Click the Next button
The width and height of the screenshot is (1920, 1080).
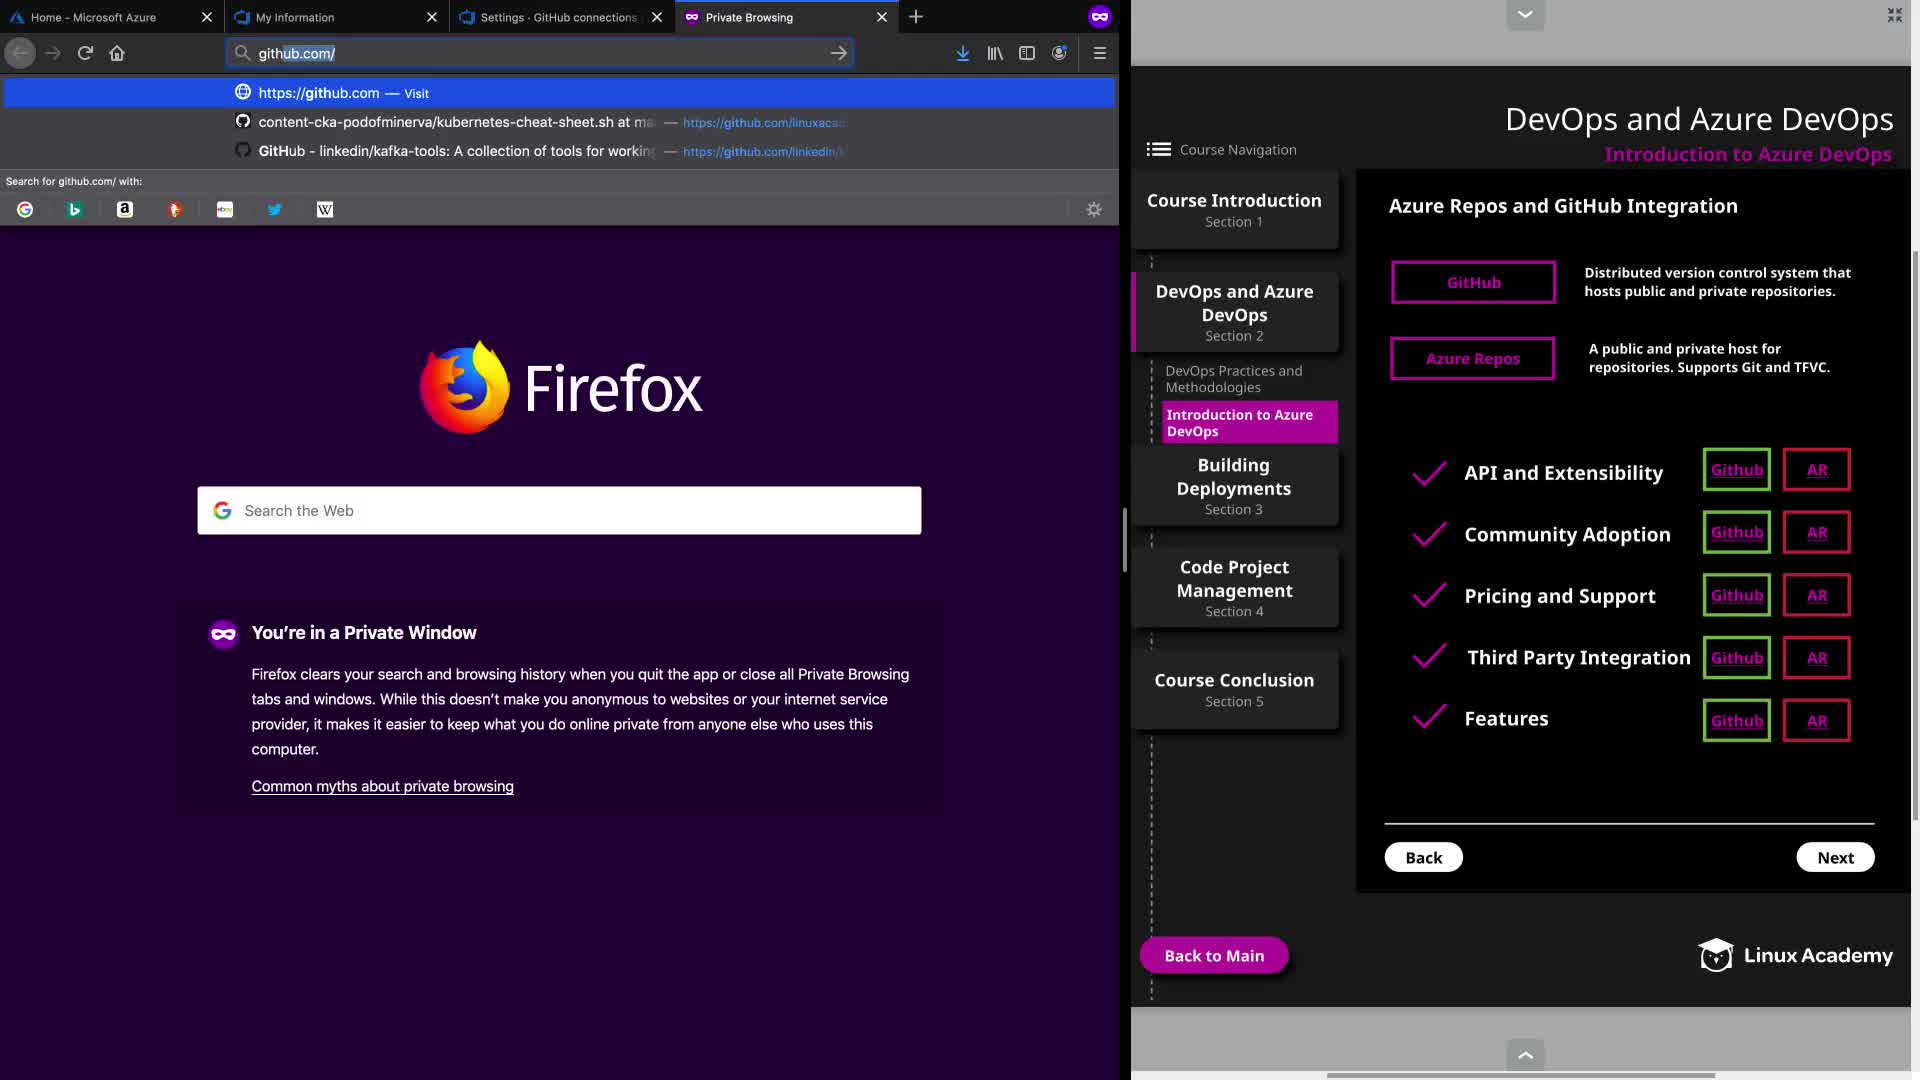tap(1835, 858)
